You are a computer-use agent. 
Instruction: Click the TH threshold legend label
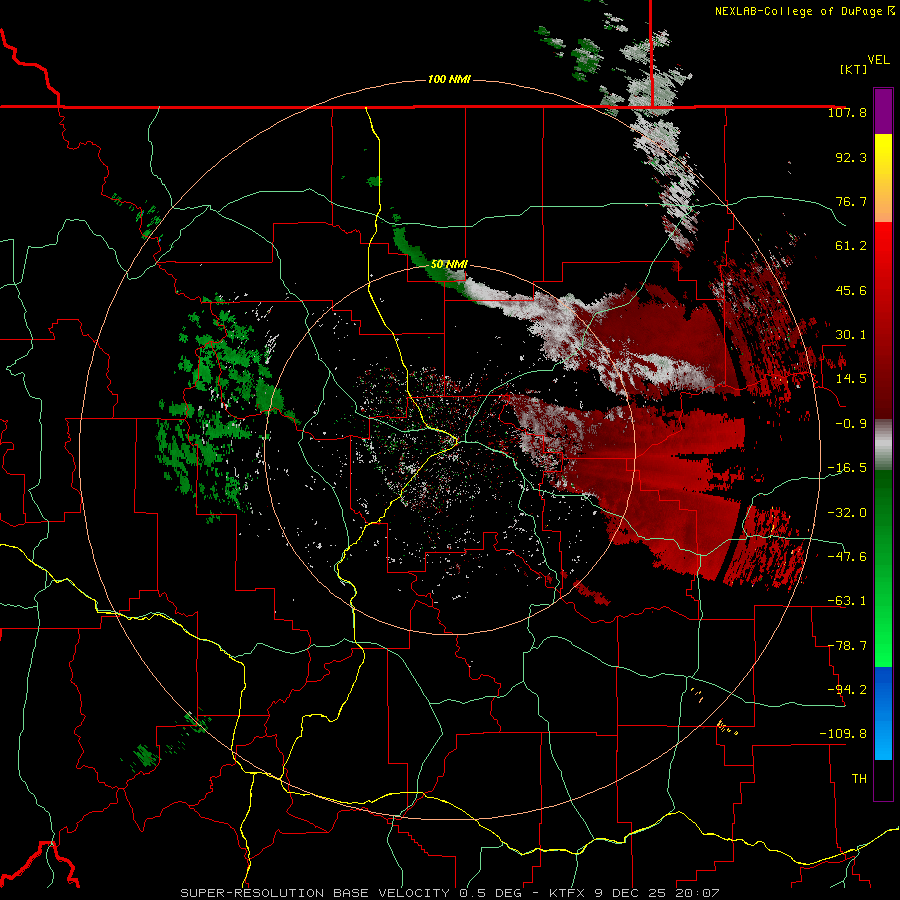tap(859, 779)
